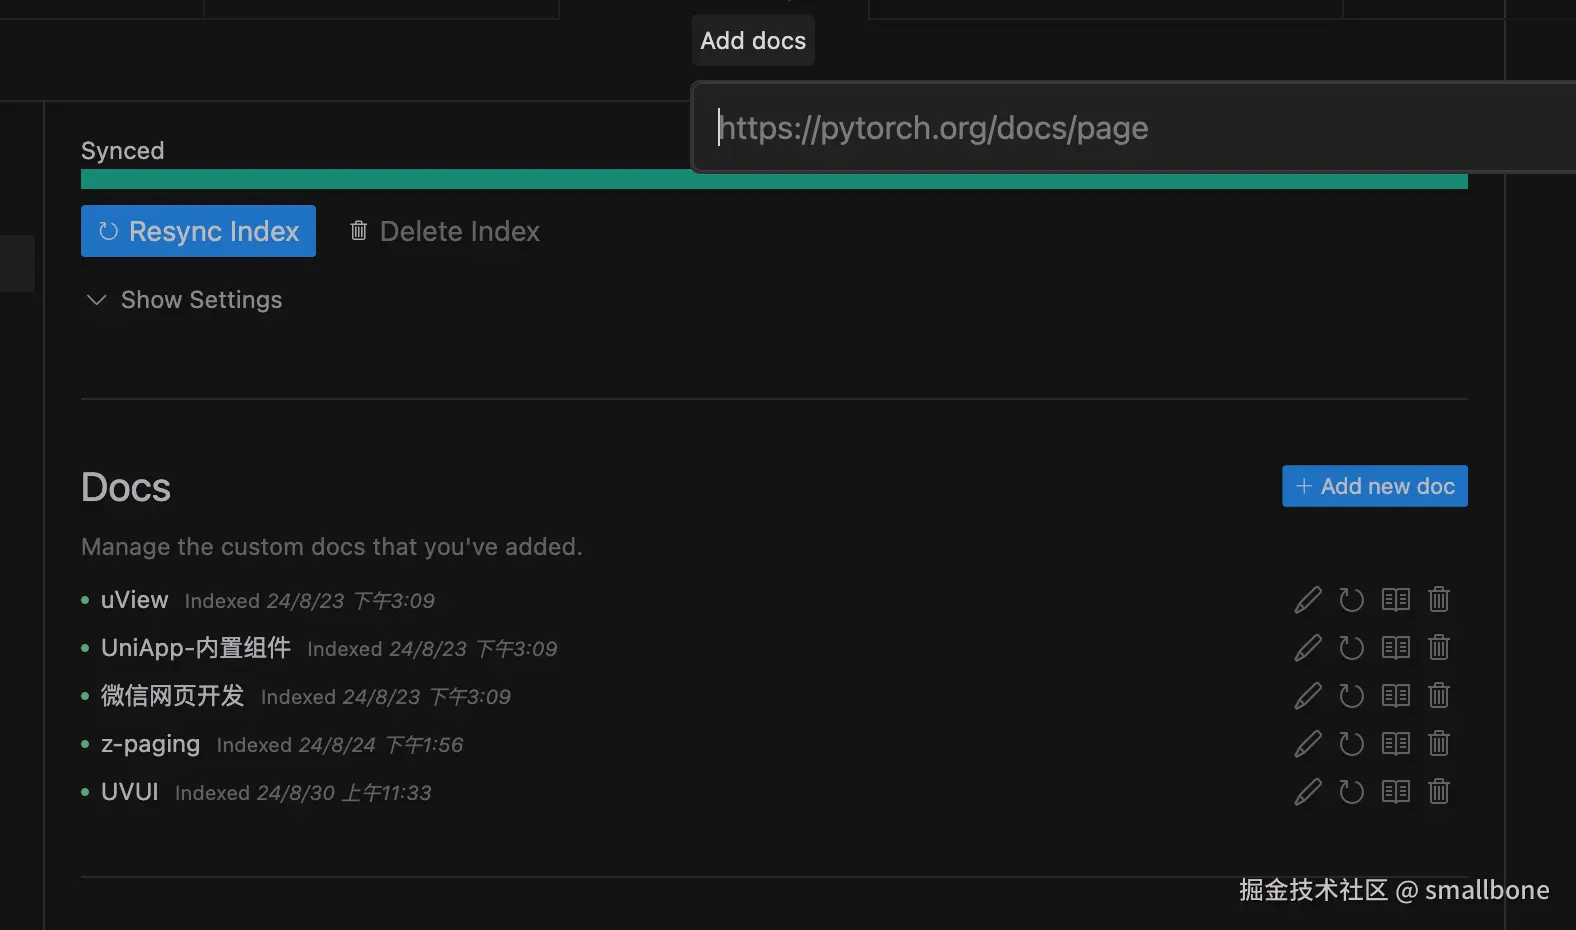The height and width of the screenshot is (930, 1576).
Task: View pages of the uView doc
Action: point(1395,600)
